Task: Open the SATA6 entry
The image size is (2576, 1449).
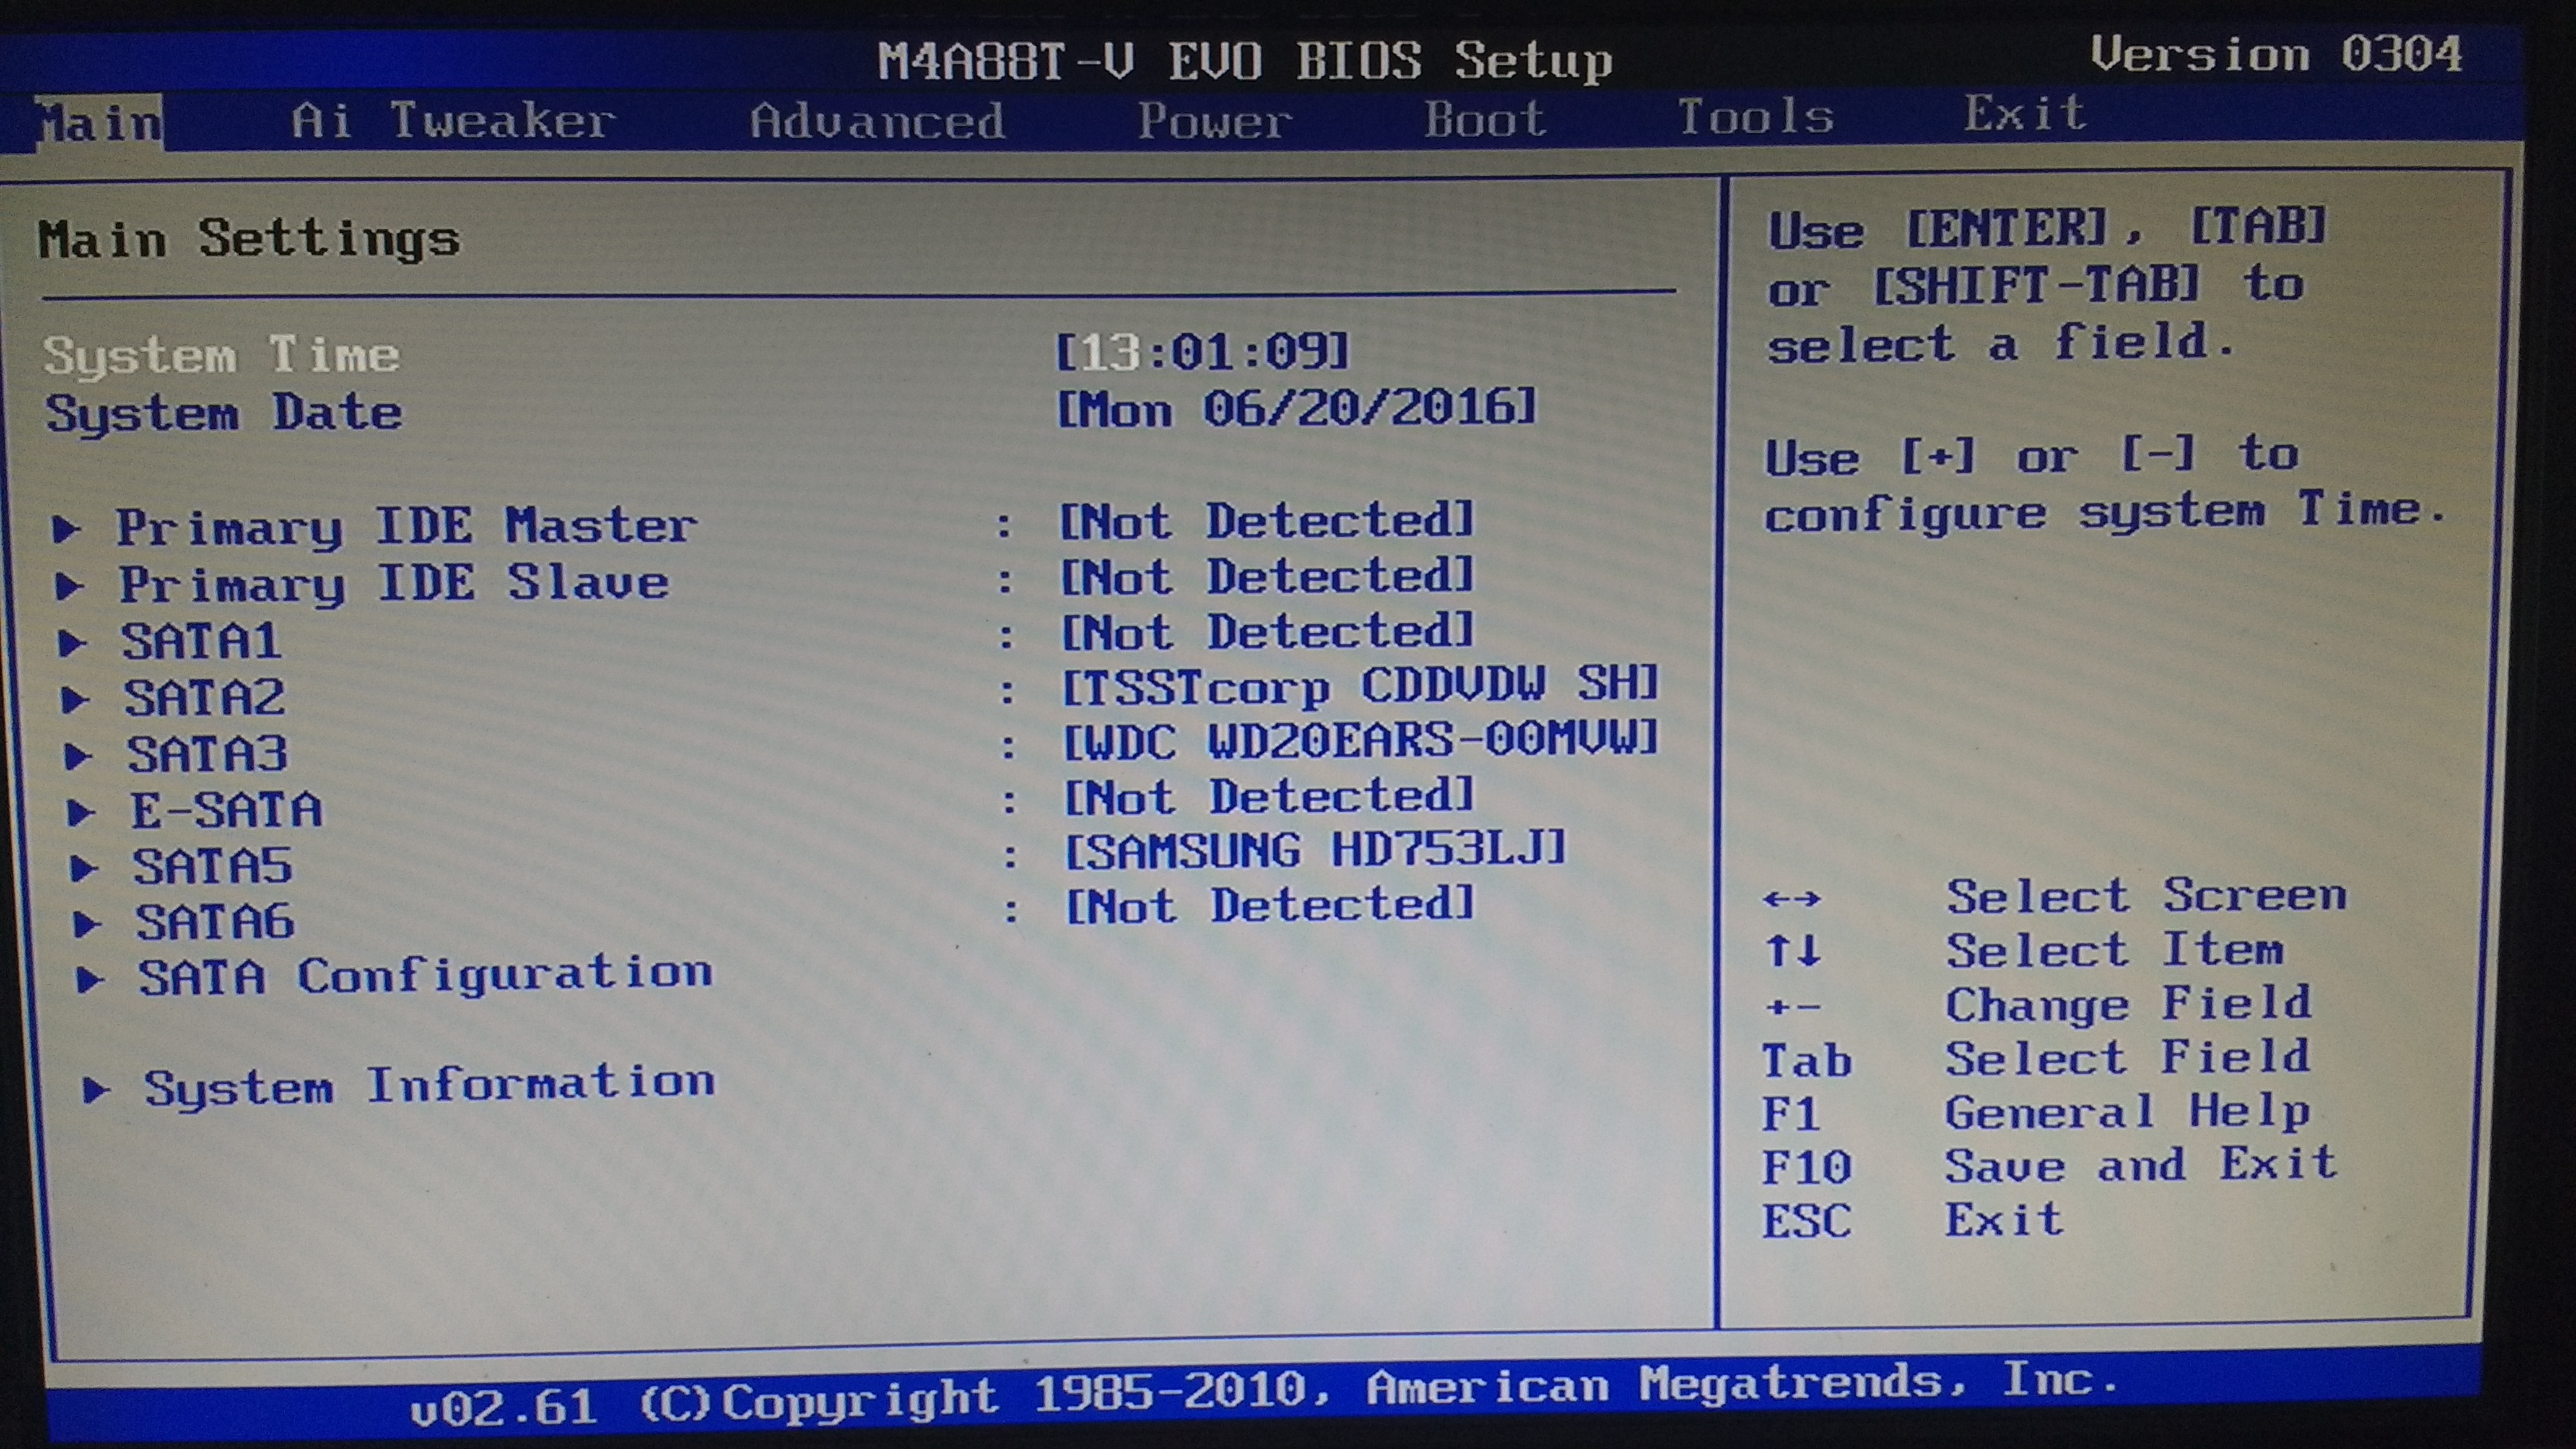Action: coord(216,922)
